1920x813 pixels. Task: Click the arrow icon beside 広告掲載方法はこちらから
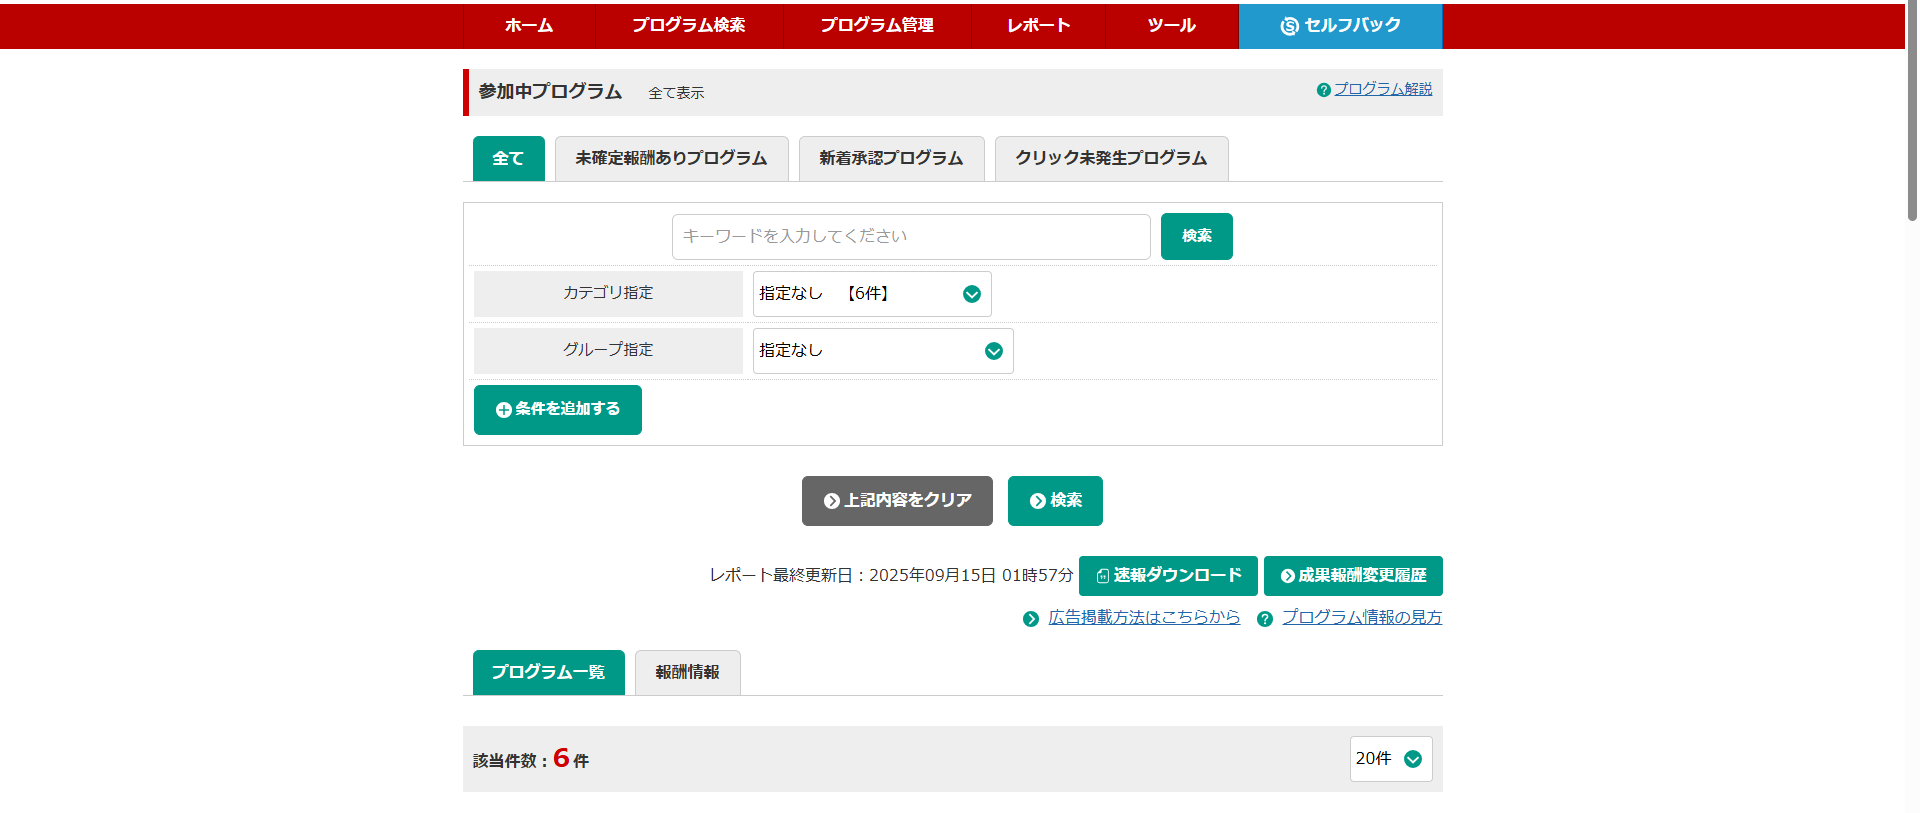tap(1031, 619)
